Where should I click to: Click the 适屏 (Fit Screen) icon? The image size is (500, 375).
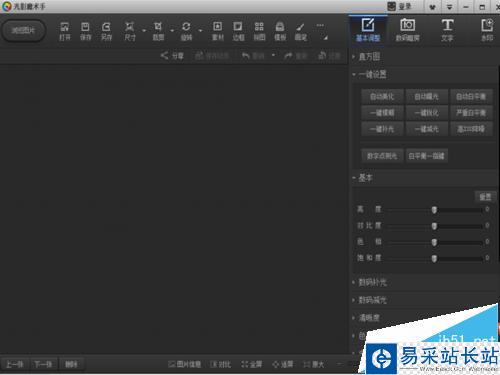click(x=283, y=364)
